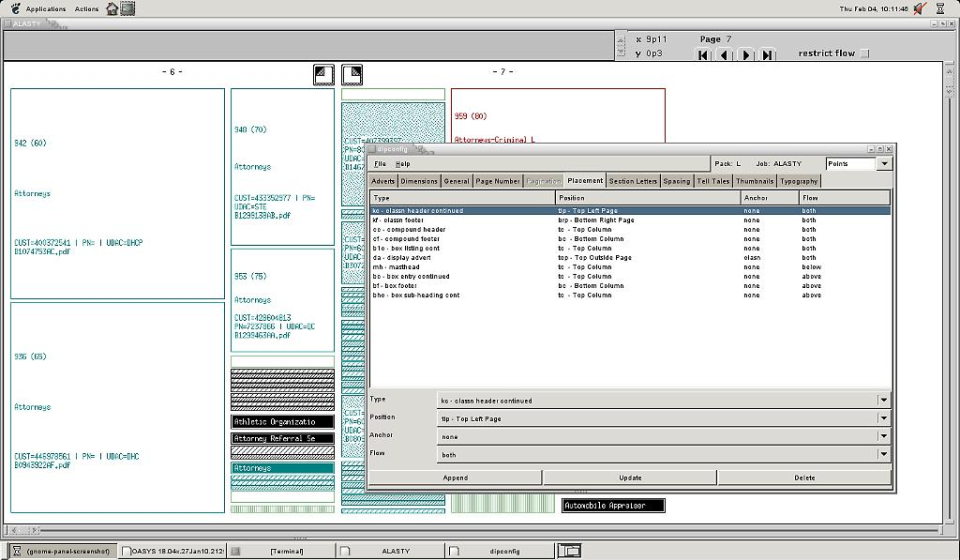The image size is (960, 560).
Task: Click the right page corner icon
Action: [x=352, y=75]
